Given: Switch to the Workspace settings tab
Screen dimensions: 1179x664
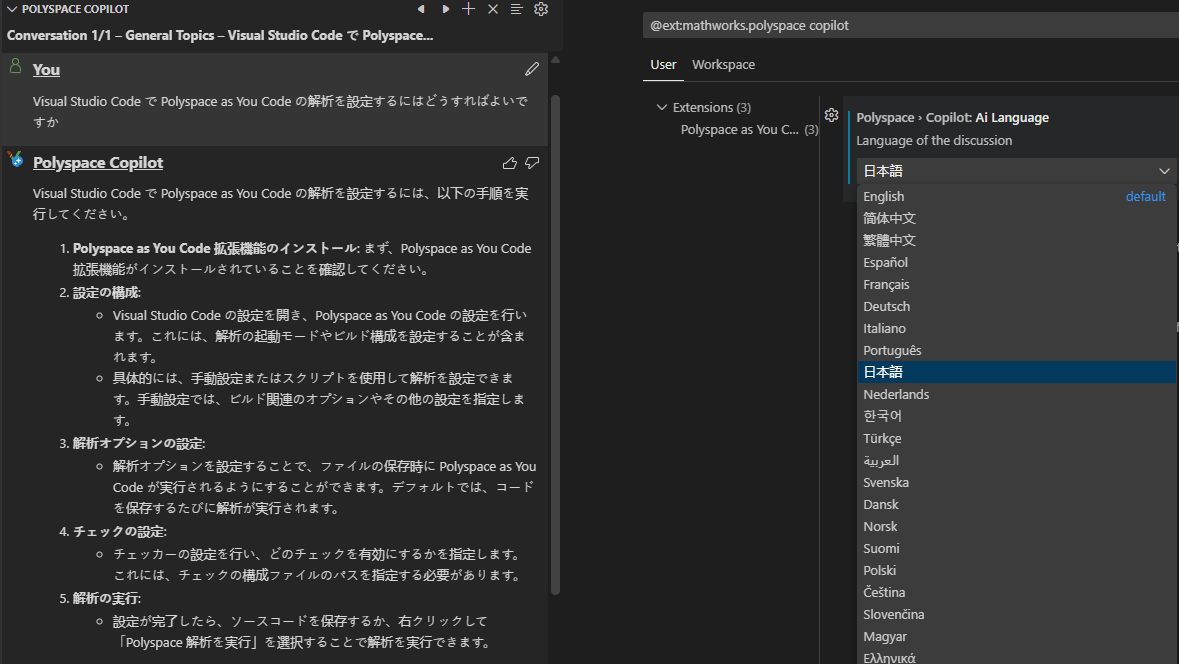Looking at the screenshot, I should (723, 65).
